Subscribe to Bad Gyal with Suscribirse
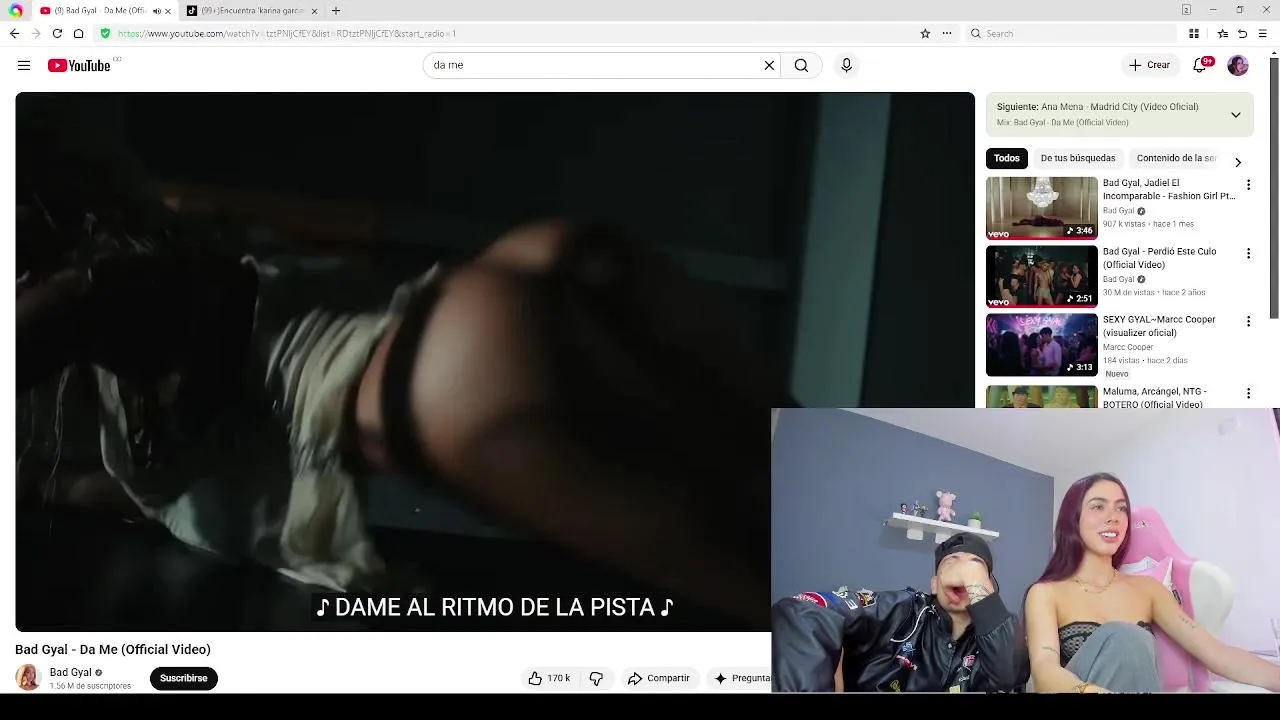Screen dimensions: 1280x720 tap(184, 678)
